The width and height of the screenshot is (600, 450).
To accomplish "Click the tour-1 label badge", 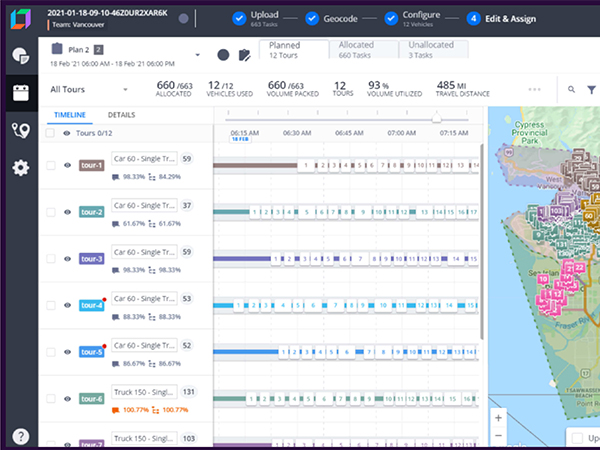I will click(91, 165).
